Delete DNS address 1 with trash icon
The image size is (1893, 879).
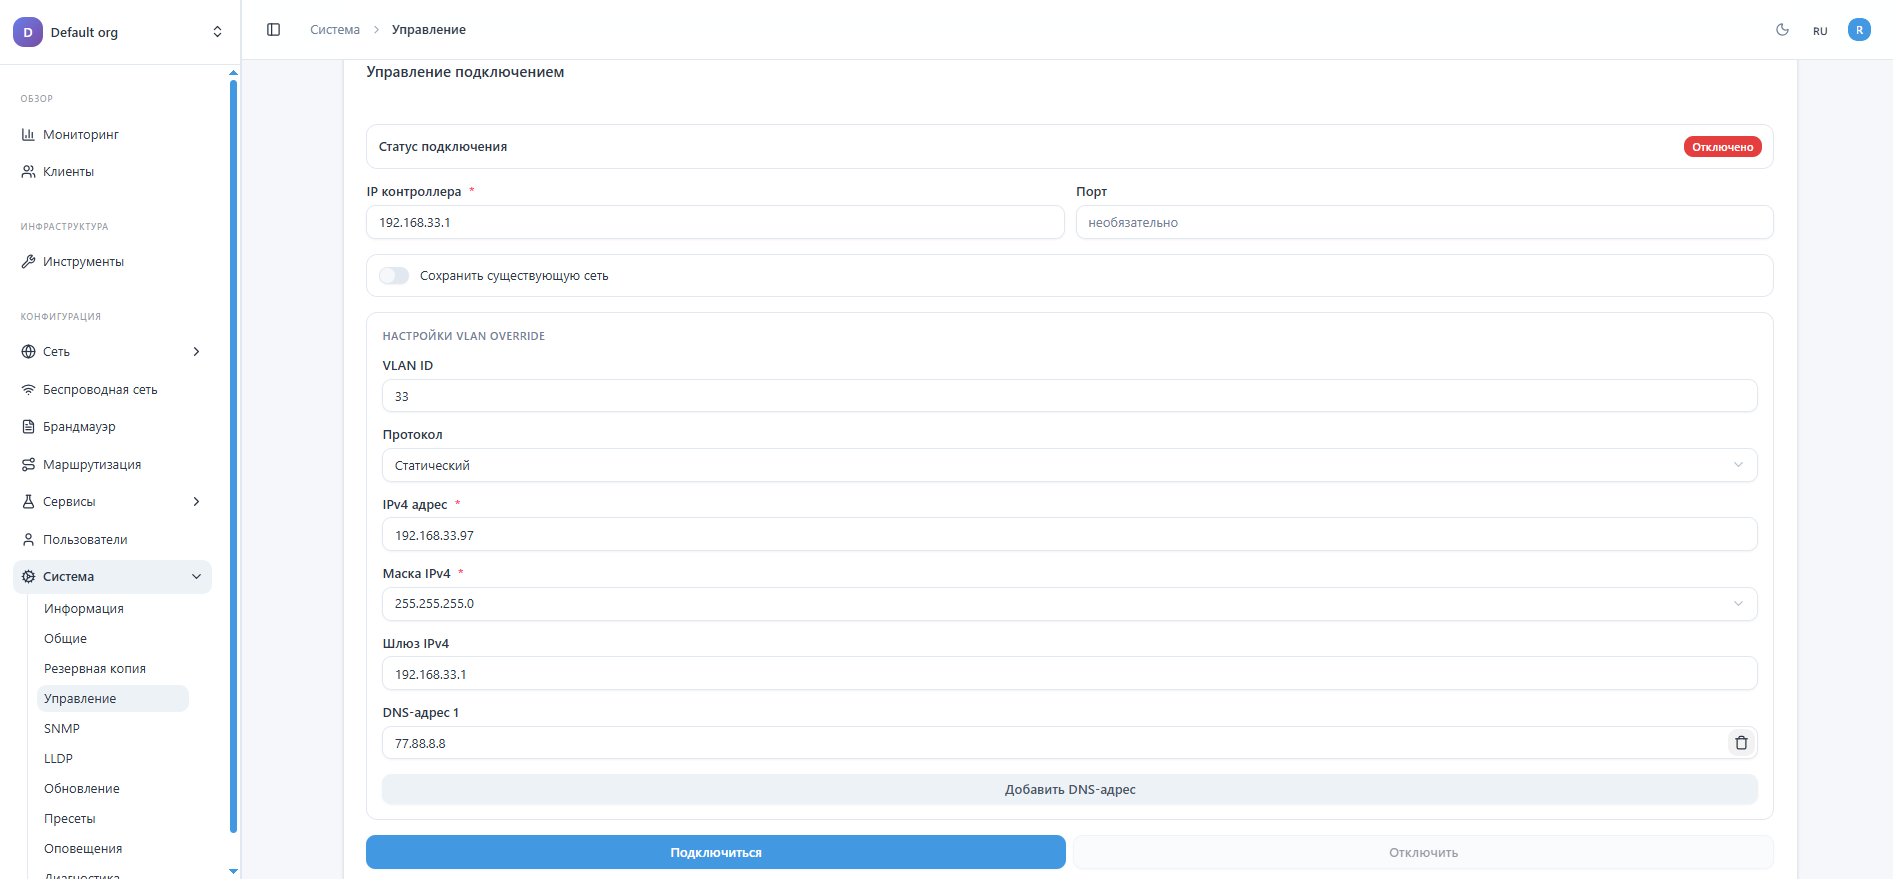pos(1741,743)
